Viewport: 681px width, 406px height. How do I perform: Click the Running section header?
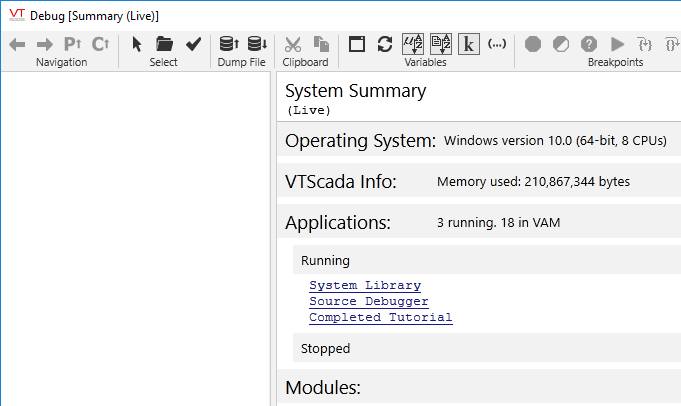pyautogui.click(x=487, y=260)
